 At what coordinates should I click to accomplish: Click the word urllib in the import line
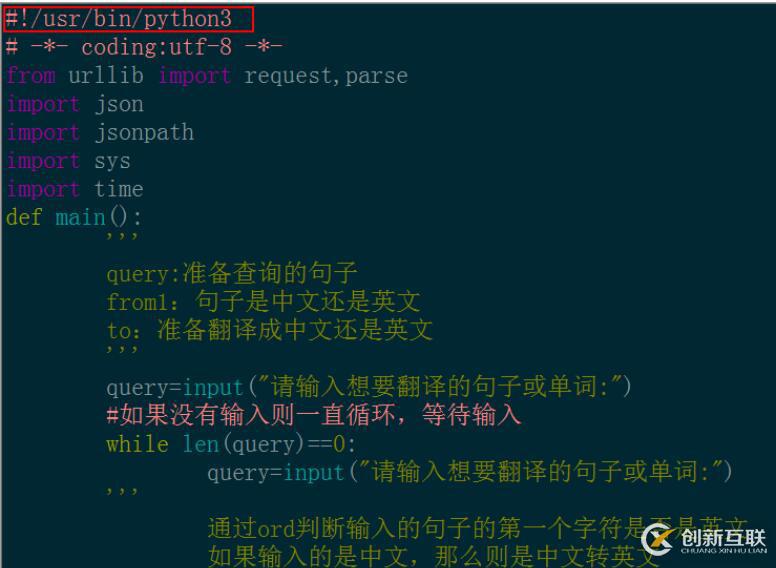(x=106, y=76)
